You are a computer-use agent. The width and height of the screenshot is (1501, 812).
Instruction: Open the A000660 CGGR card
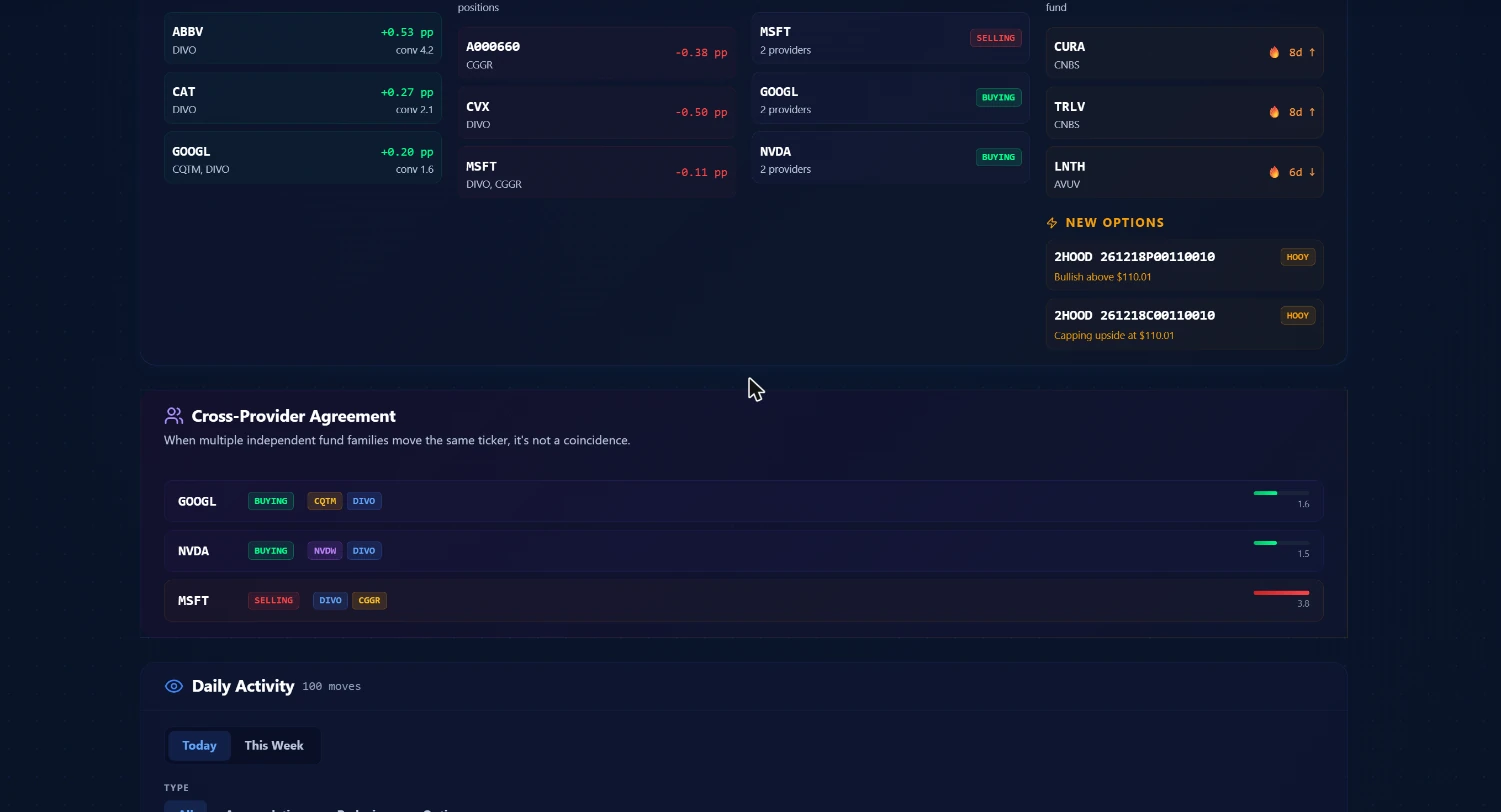[x=597, y=54]
